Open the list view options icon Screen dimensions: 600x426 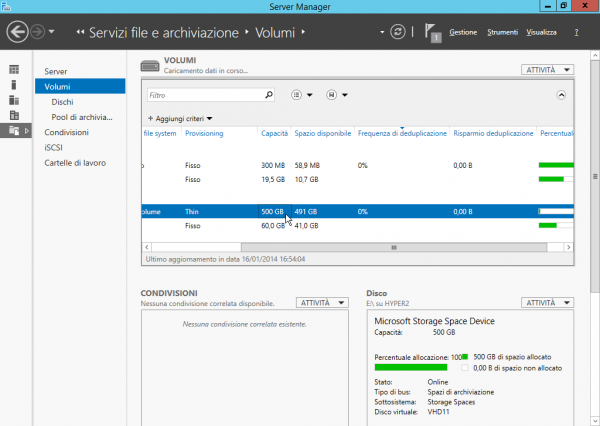tap(297, 95)
